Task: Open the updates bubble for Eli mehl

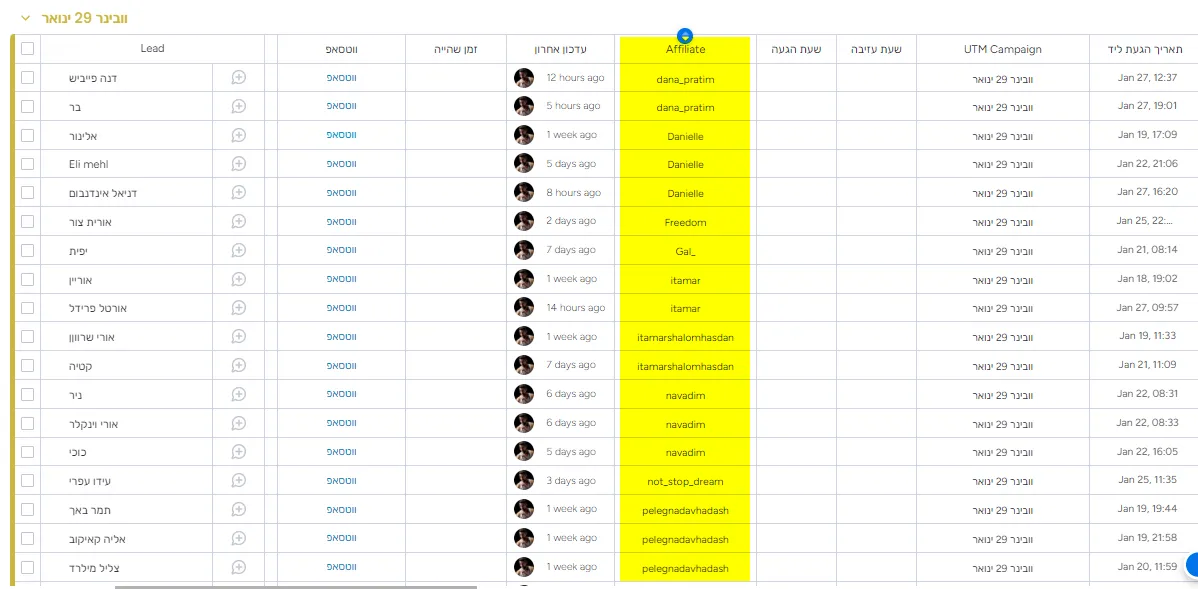Action: [238, 164]
